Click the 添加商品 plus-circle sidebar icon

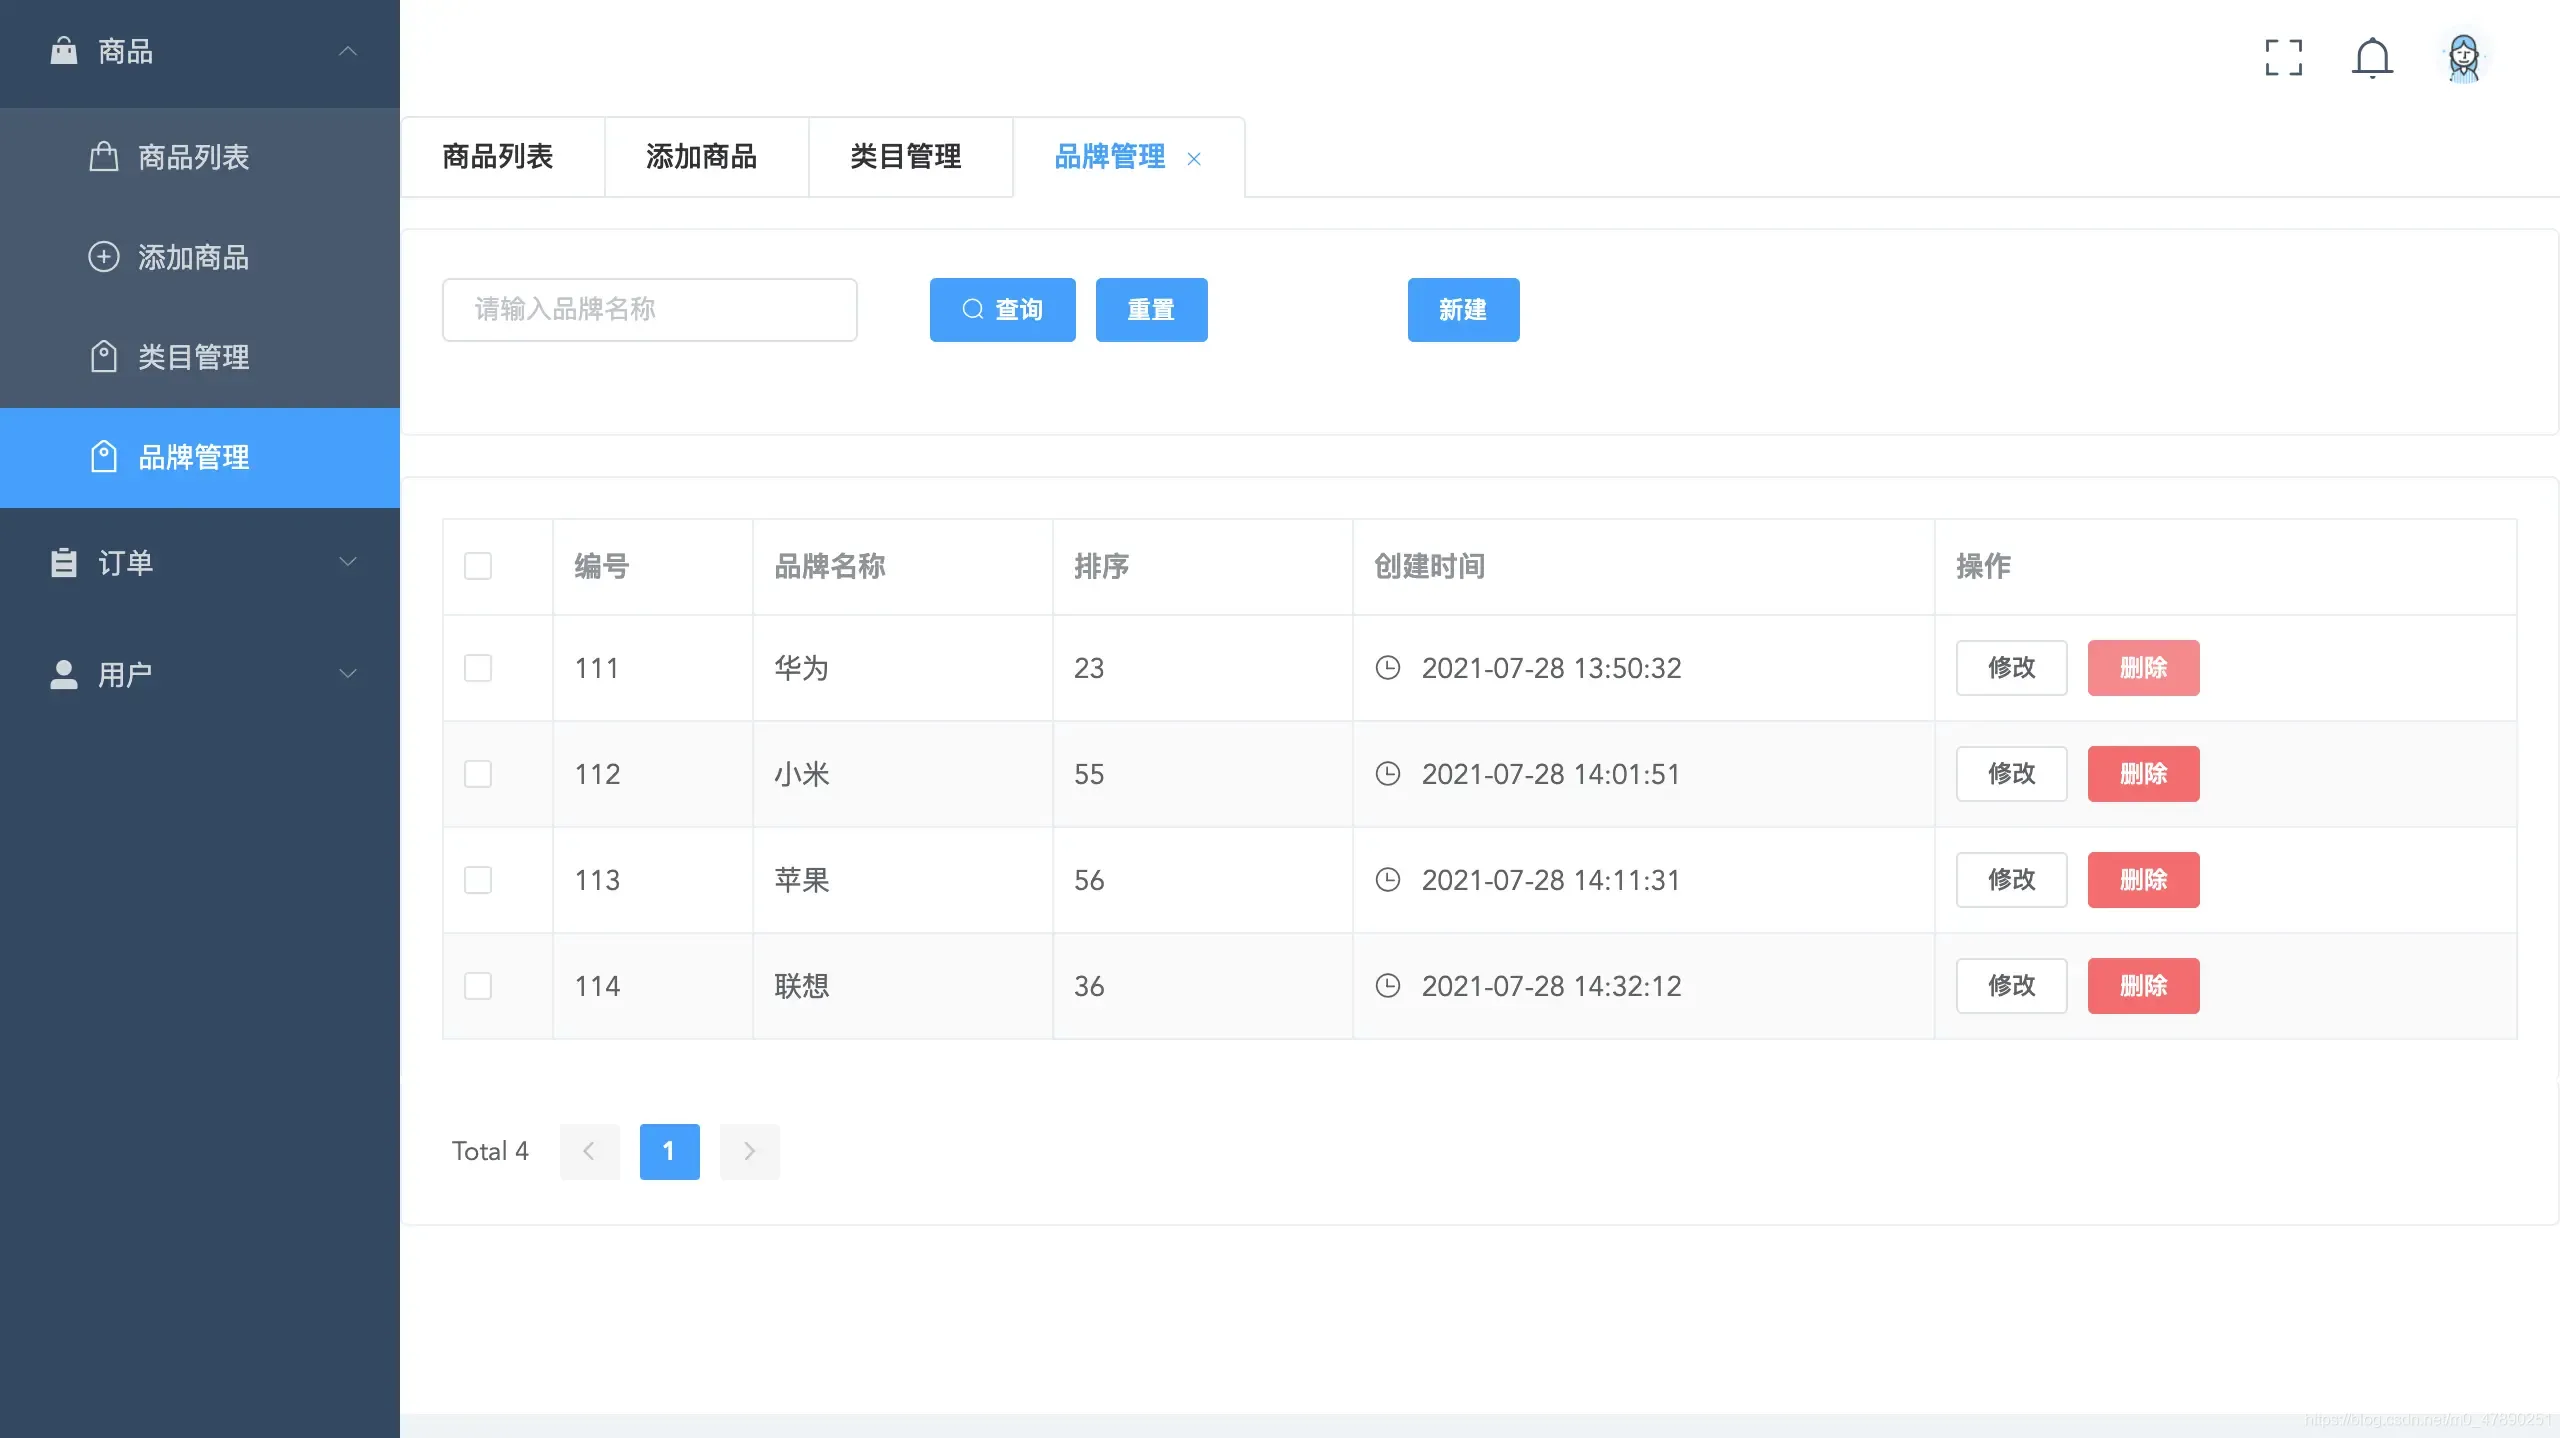point(104,257)
